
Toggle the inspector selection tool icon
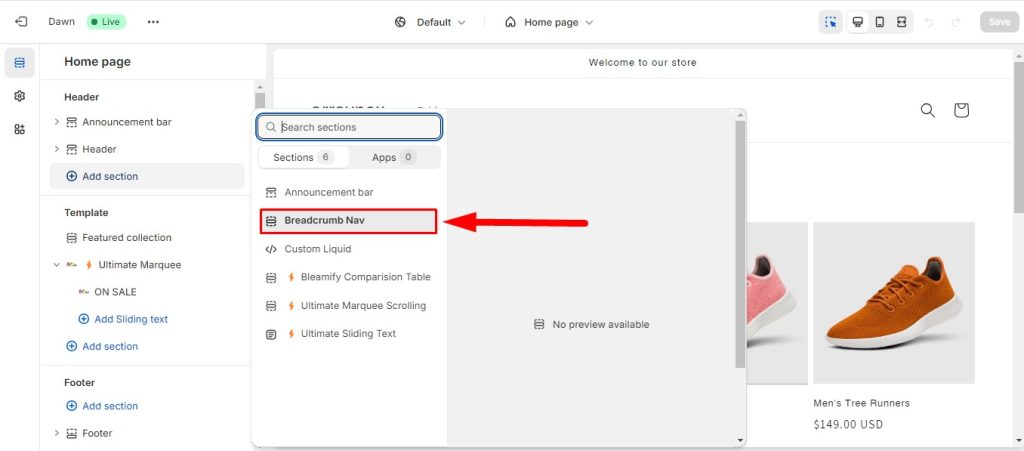tap(830, 22)
